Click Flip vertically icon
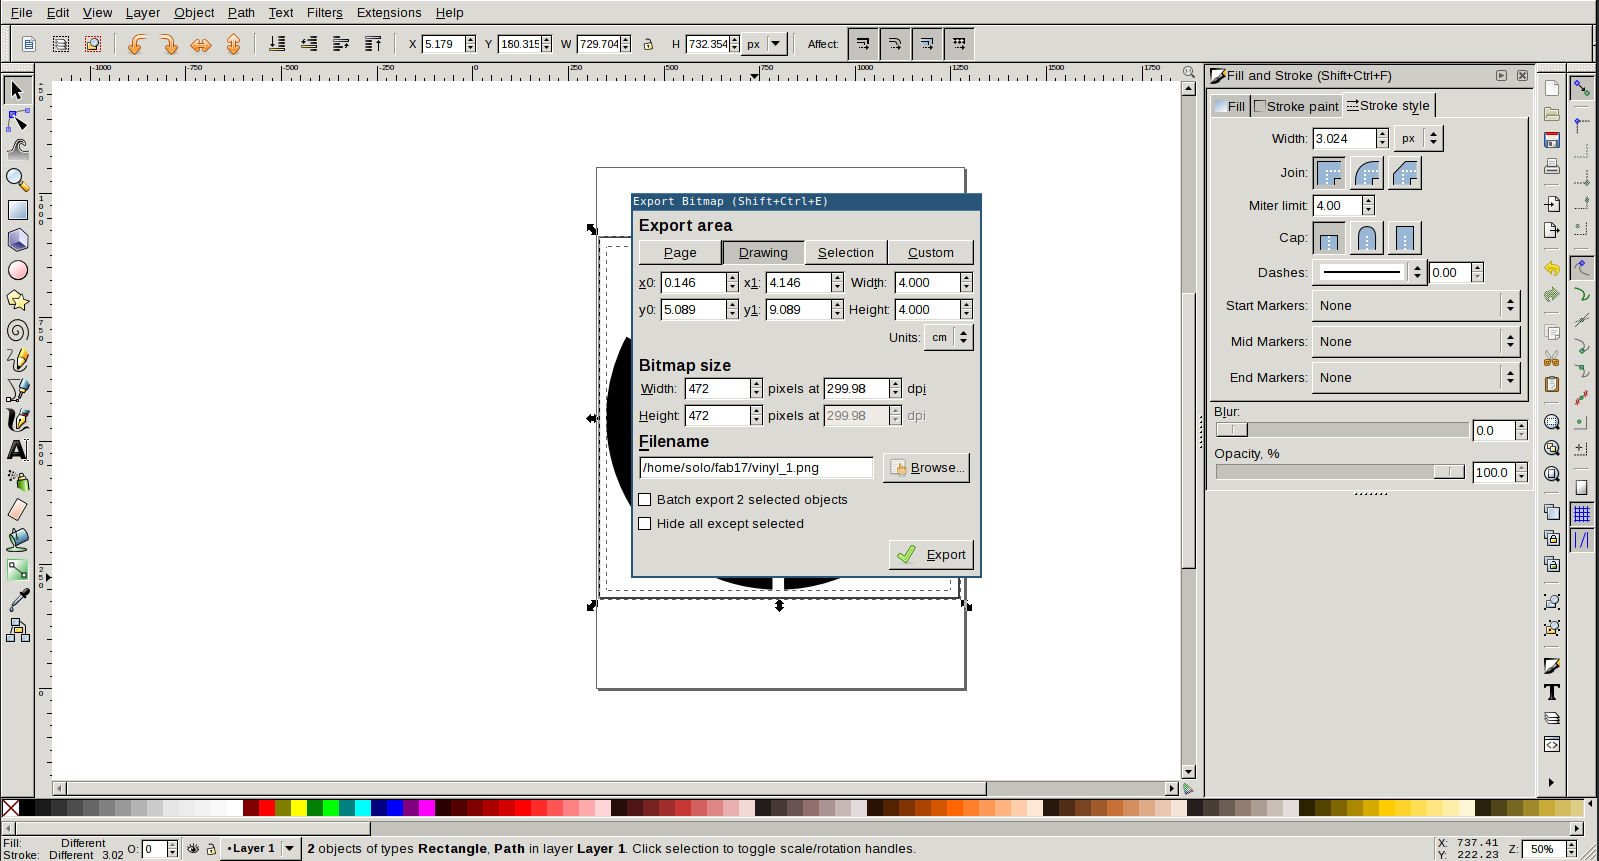Viewport: 1599px width, 861px height. tap(233, 44)
